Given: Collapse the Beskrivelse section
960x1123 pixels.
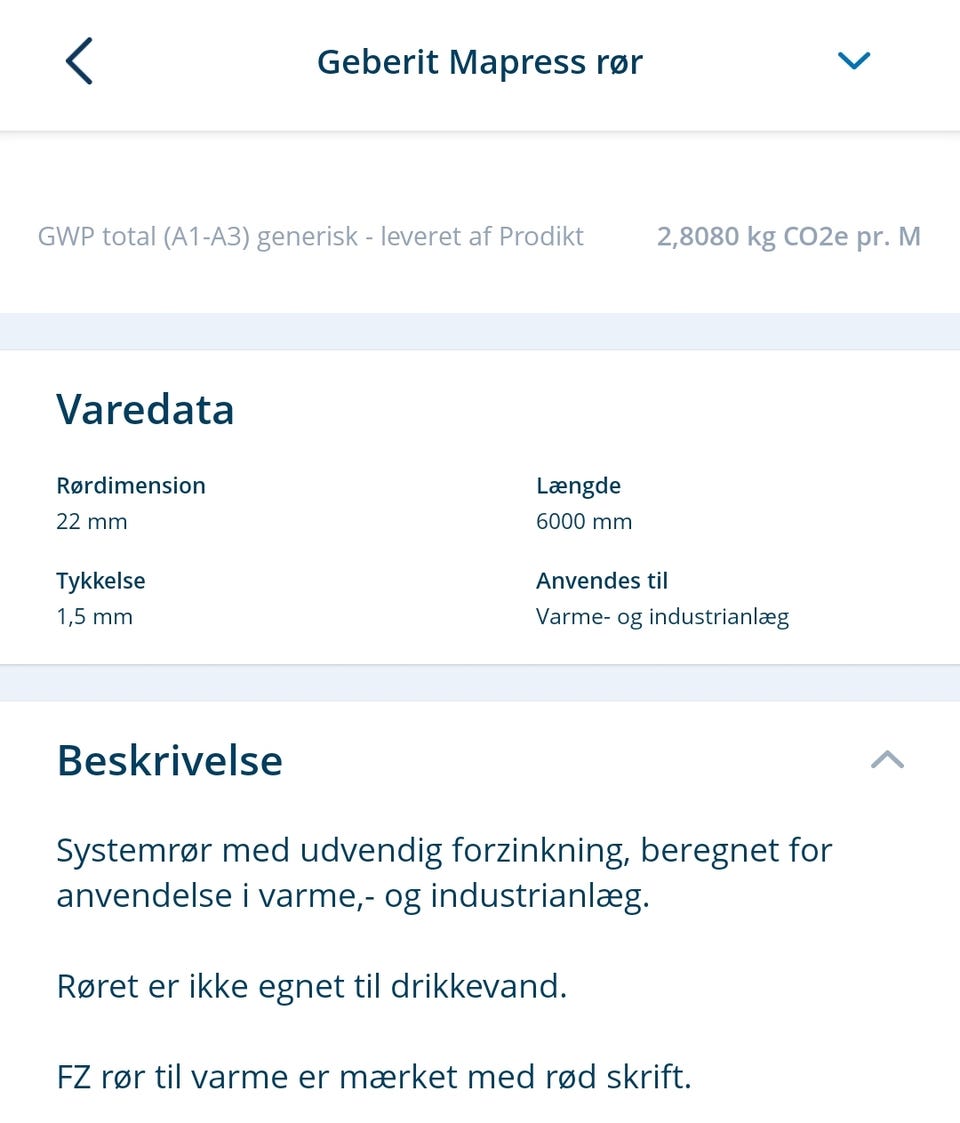Looking at the screenshot, I should 887,760.
